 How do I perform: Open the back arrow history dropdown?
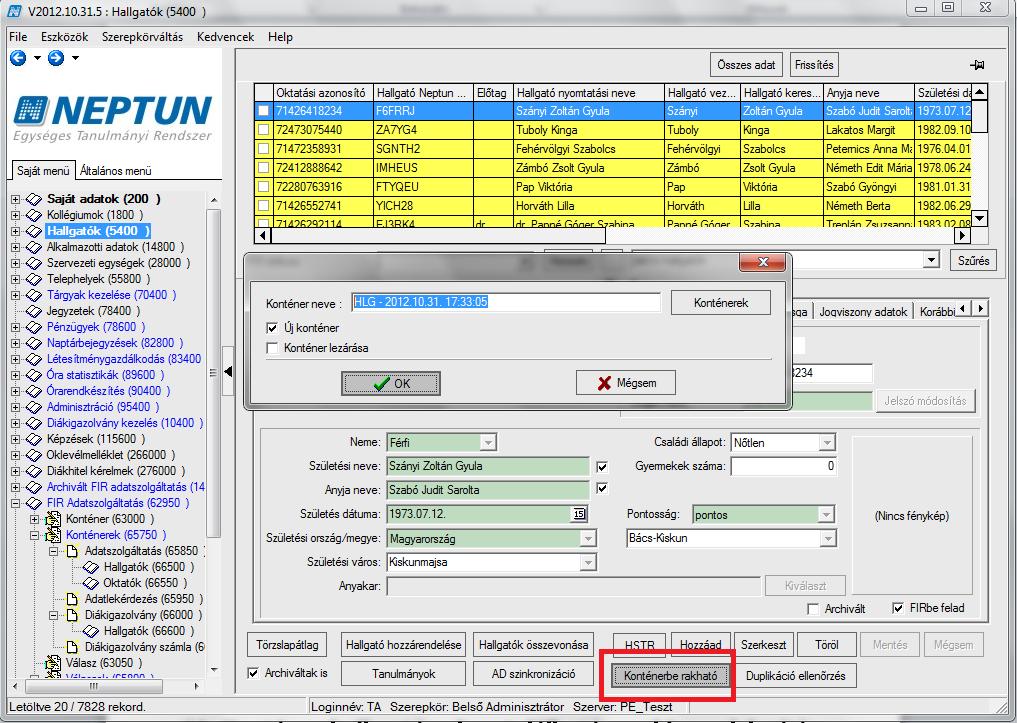tap(37, 58)
